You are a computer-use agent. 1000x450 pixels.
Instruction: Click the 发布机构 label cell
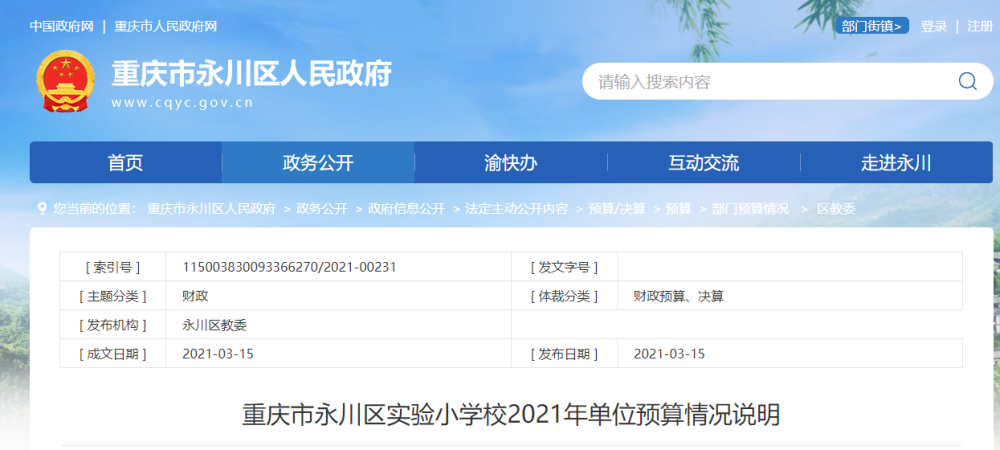click(x=113, y=324)
